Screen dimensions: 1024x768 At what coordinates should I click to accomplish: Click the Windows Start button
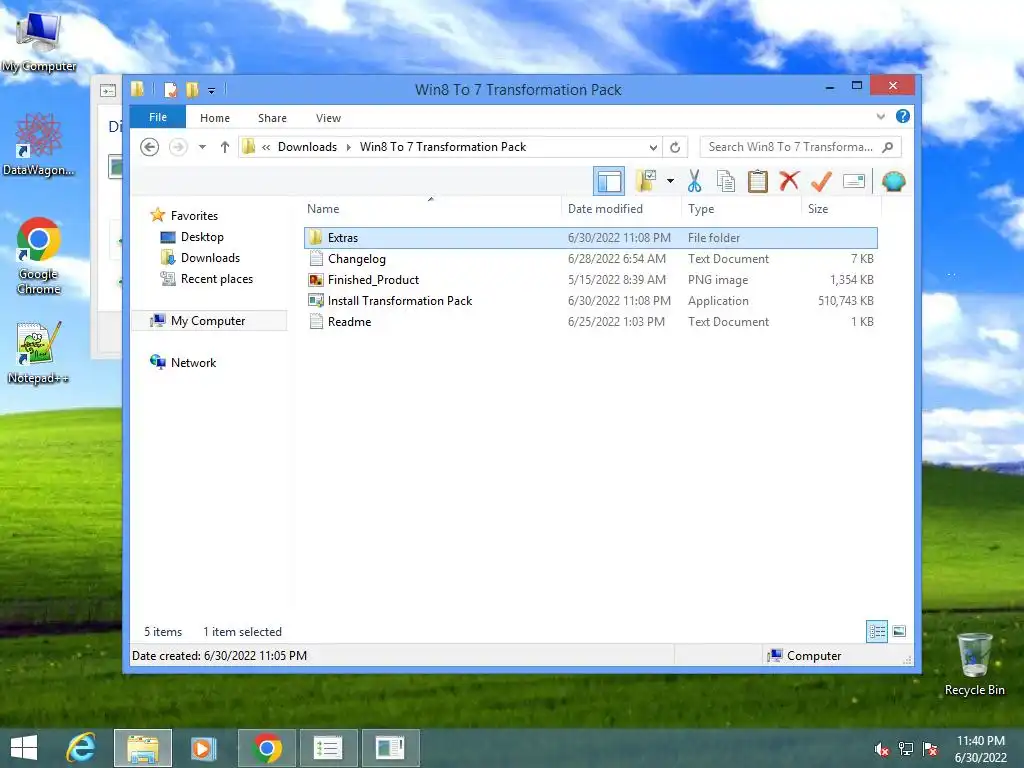[24, 748]
